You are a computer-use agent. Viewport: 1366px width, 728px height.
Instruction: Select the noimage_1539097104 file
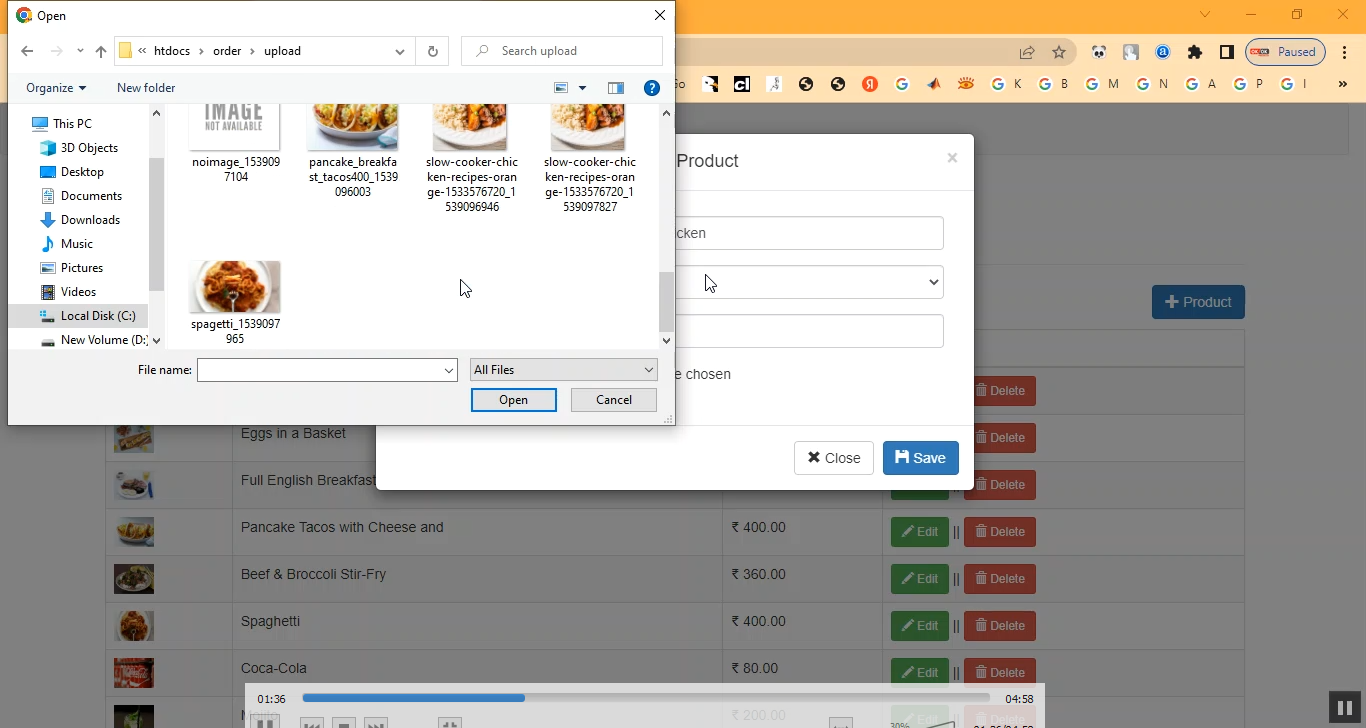(x=235, y=143)
